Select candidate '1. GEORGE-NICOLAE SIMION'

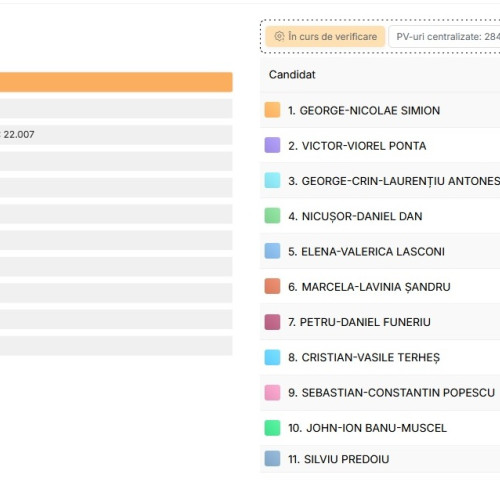364,110
